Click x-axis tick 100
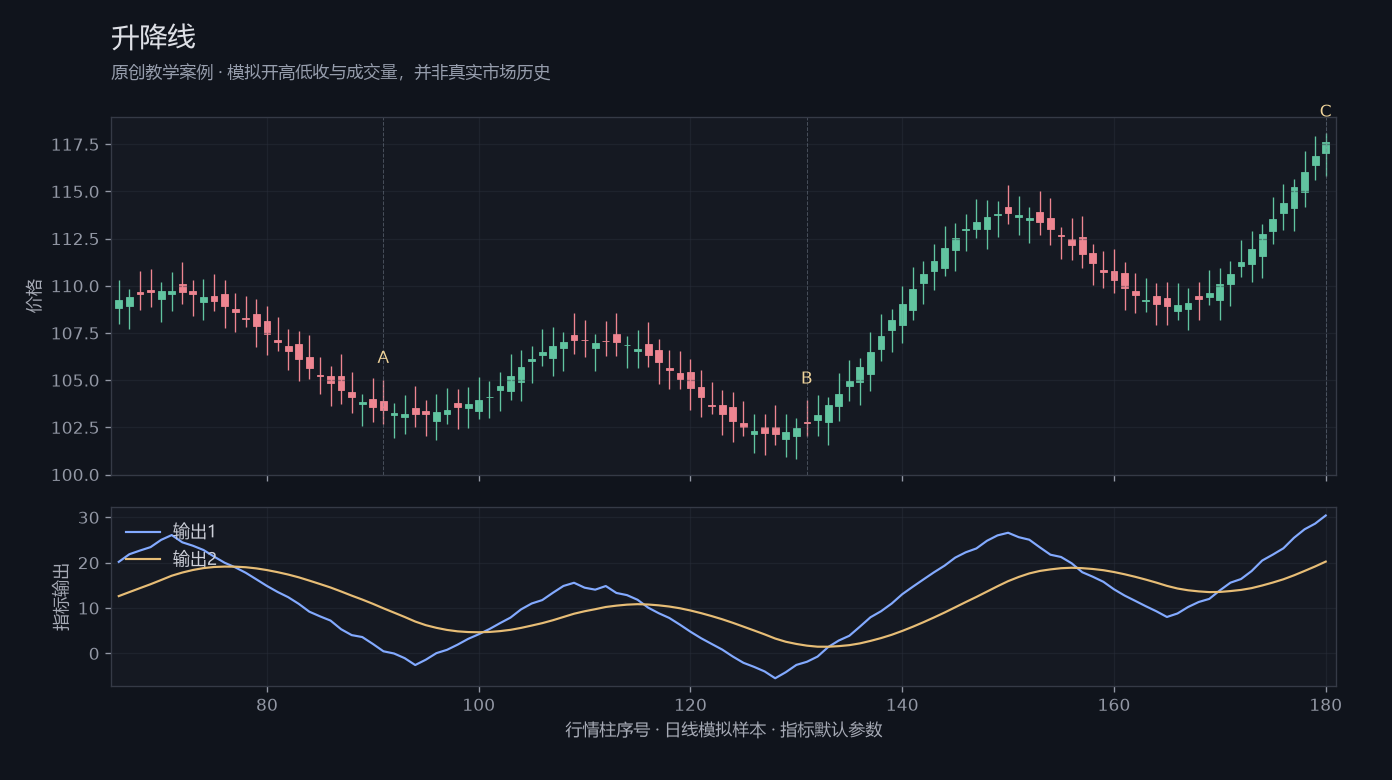Image resolution: width=1392 pixels, height=780 pixels. [x=479, y=704]
